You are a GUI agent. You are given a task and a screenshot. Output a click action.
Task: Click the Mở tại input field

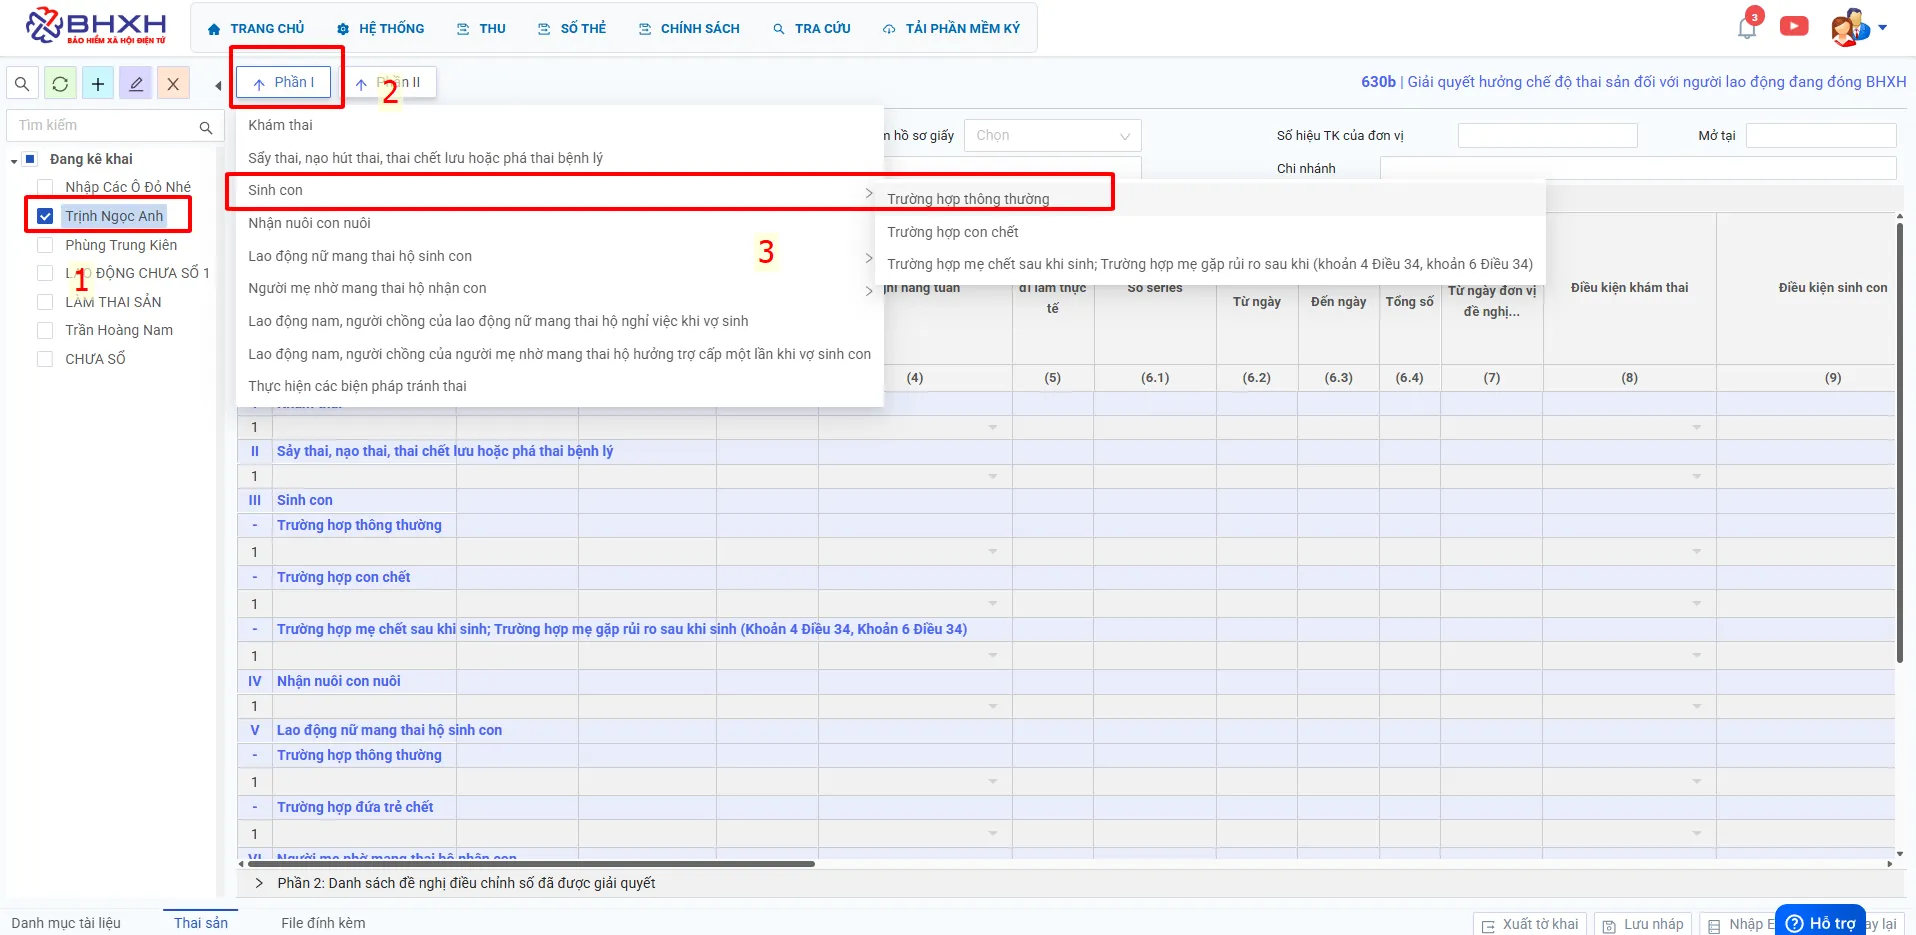point(1820,136)
